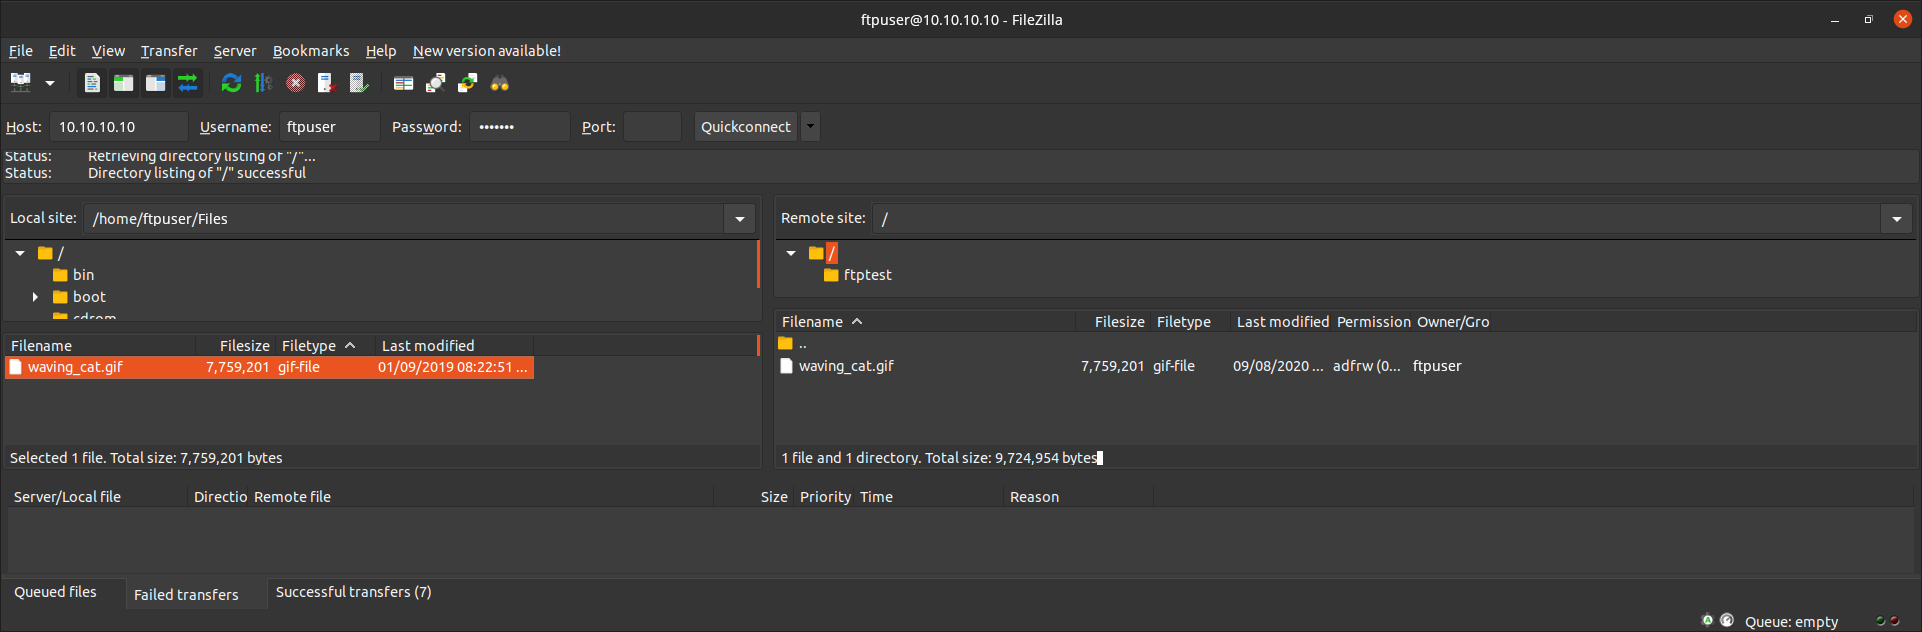Disconnect from the currently visible server

pos(327,83)
